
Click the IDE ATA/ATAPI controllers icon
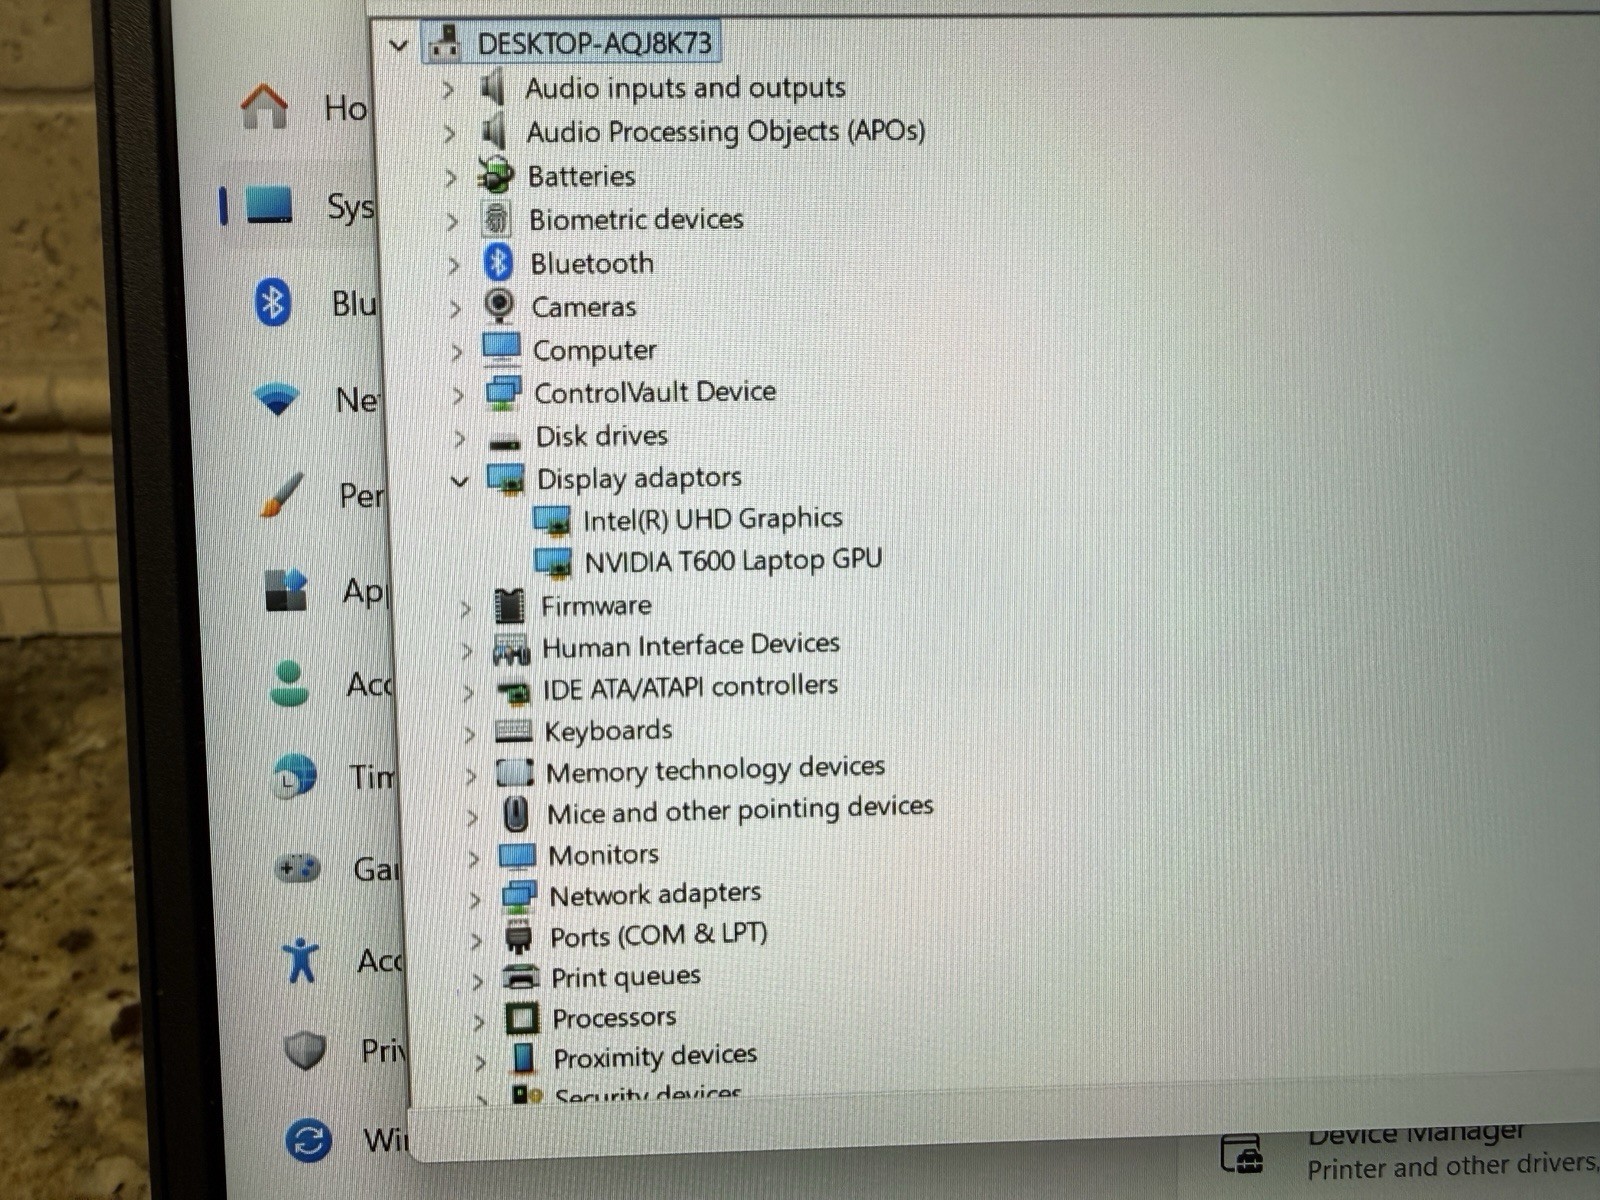point(513,690)
